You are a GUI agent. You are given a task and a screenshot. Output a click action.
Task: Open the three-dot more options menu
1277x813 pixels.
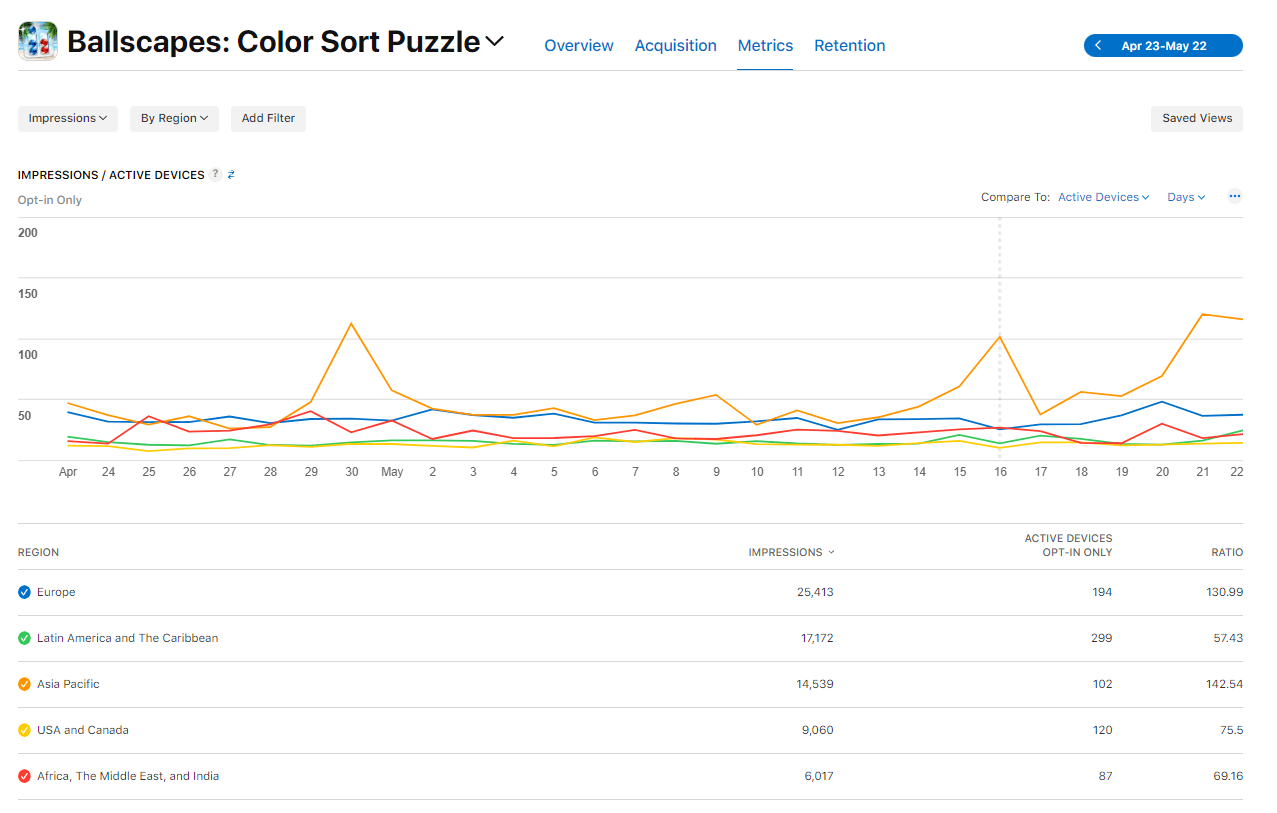click(x=1235, y=197)
